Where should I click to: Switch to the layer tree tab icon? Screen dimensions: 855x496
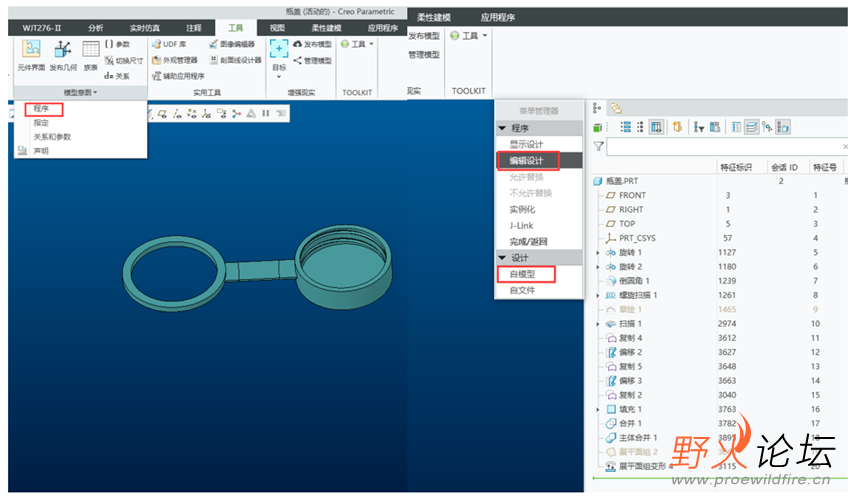pos(616,108)
